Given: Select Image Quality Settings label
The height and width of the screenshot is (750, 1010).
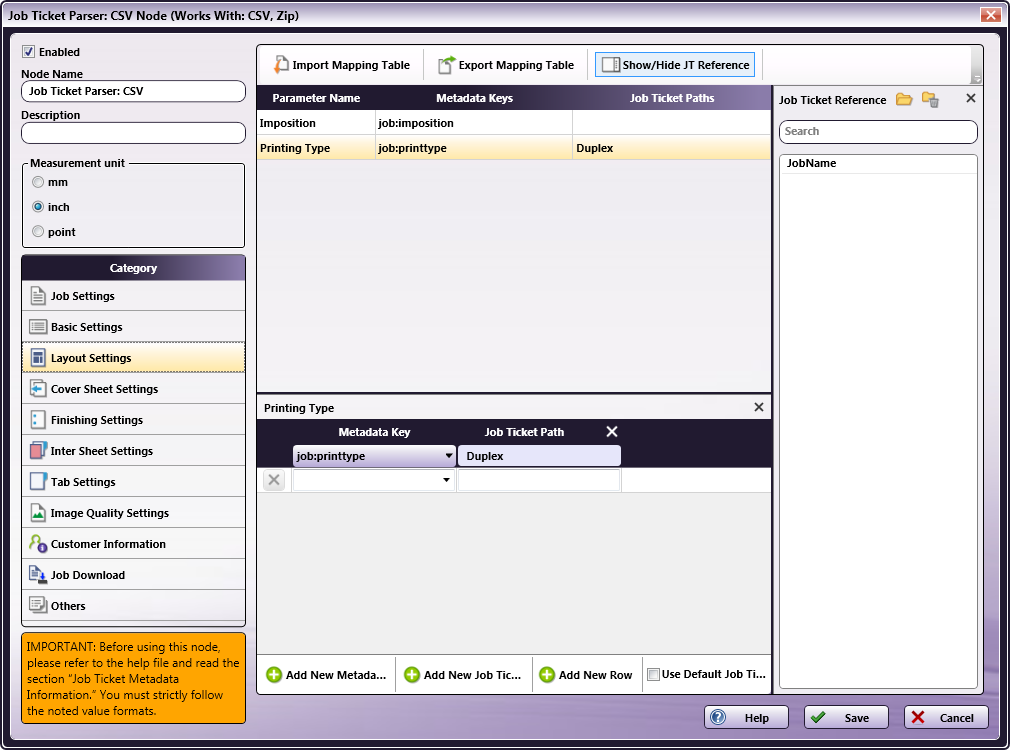Looking at the screenshot, I should click(x=110, y=513).
